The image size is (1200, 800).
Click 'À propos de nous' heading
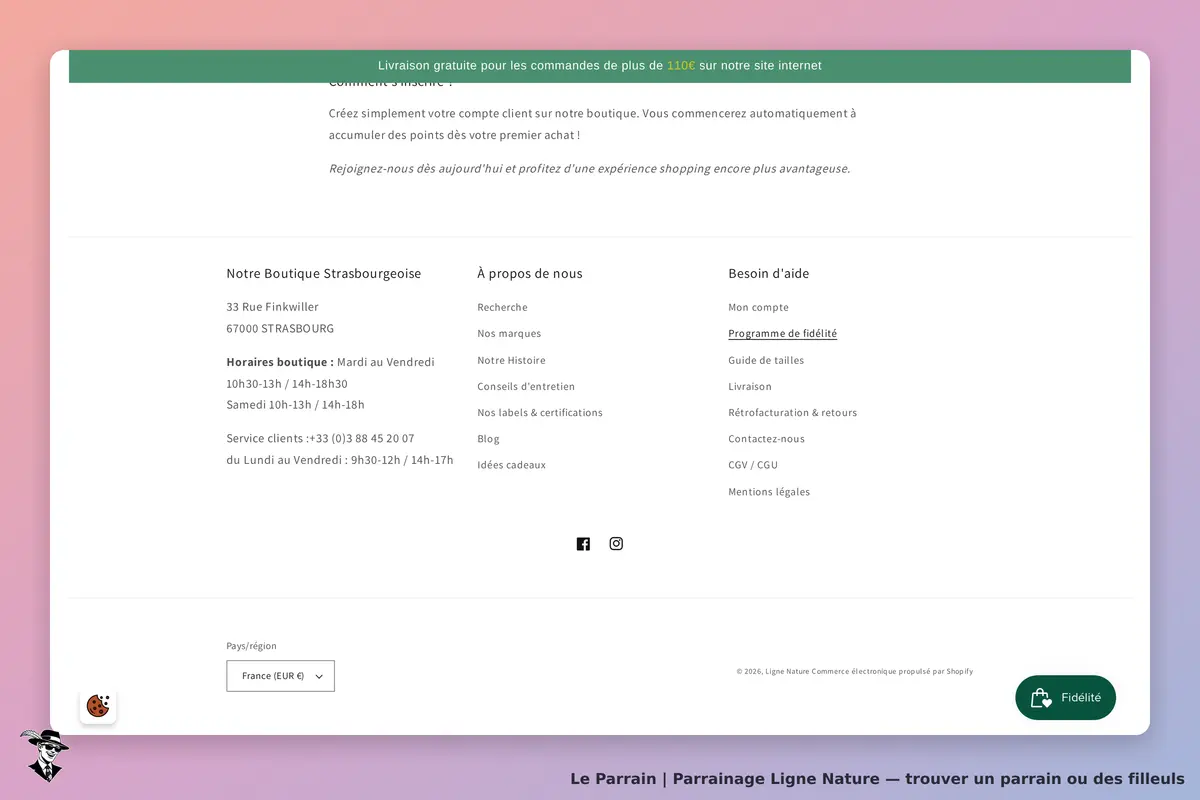530,273
